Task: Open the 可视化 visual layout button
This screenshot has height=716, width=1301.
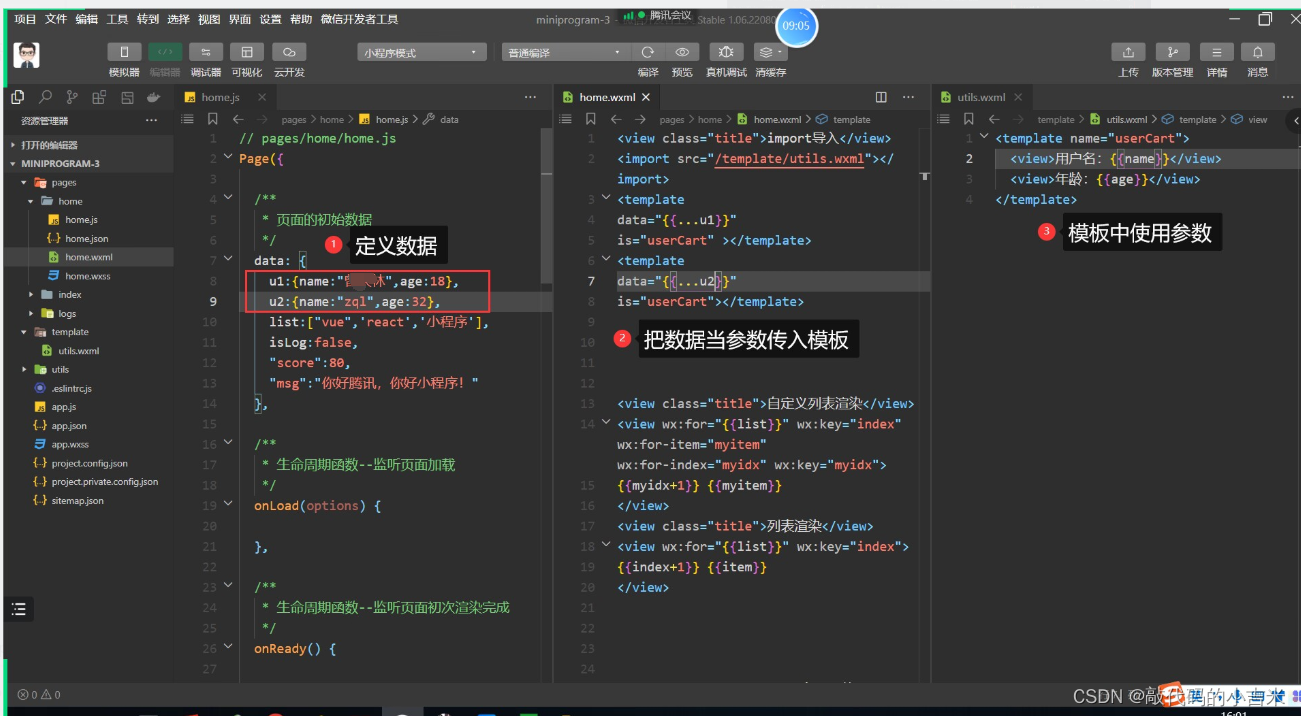Action: (x=246, y=52)
